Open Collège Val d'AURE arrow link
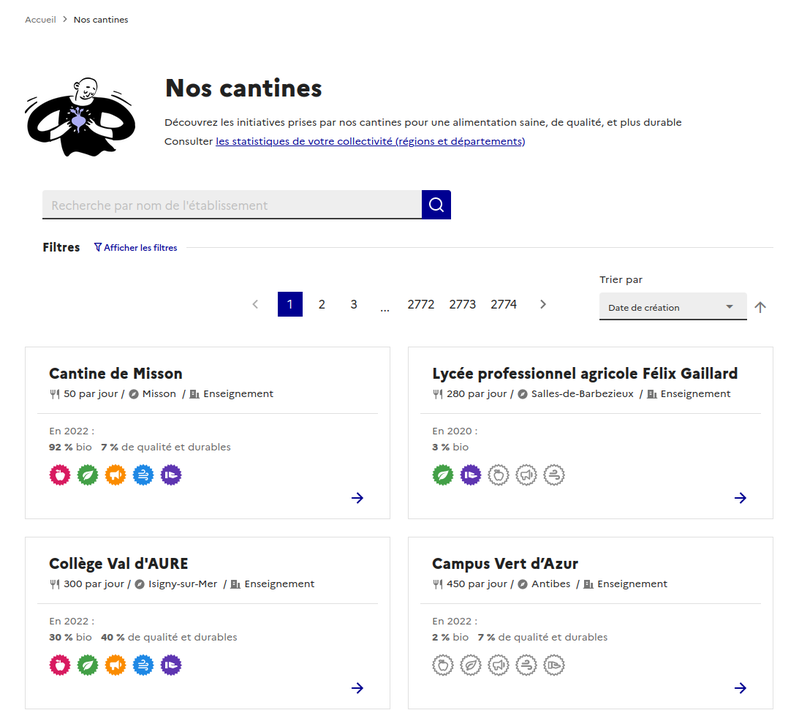This screenshot has height=721, width=799. (x=357, y=688)
